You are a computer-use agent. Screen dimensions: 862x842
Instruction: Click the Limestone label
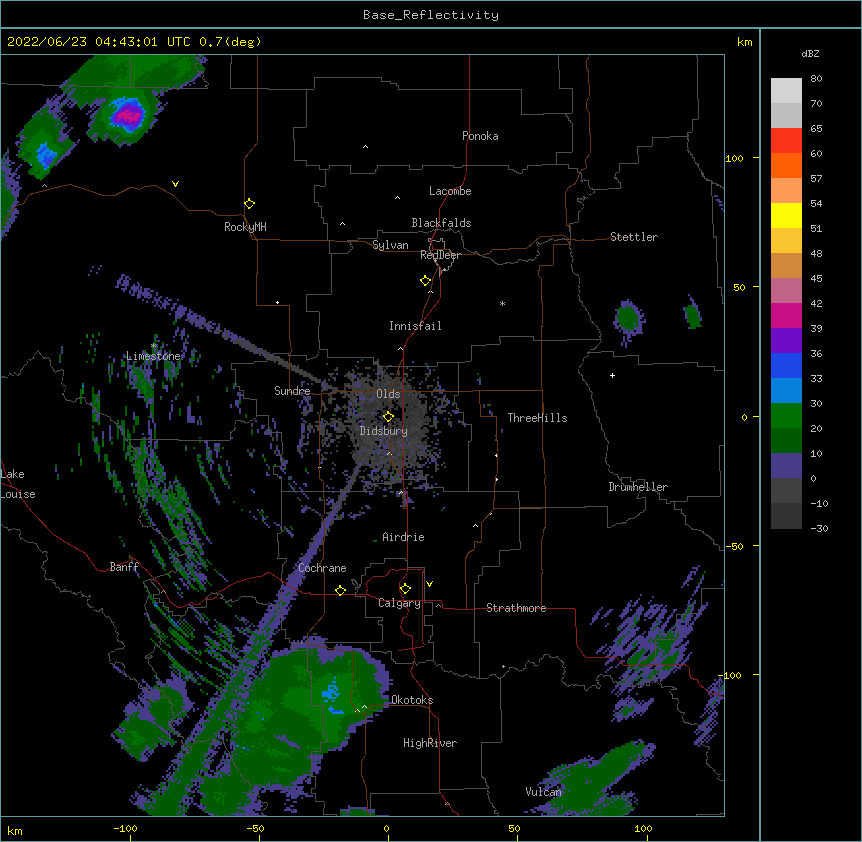point(153,356)
